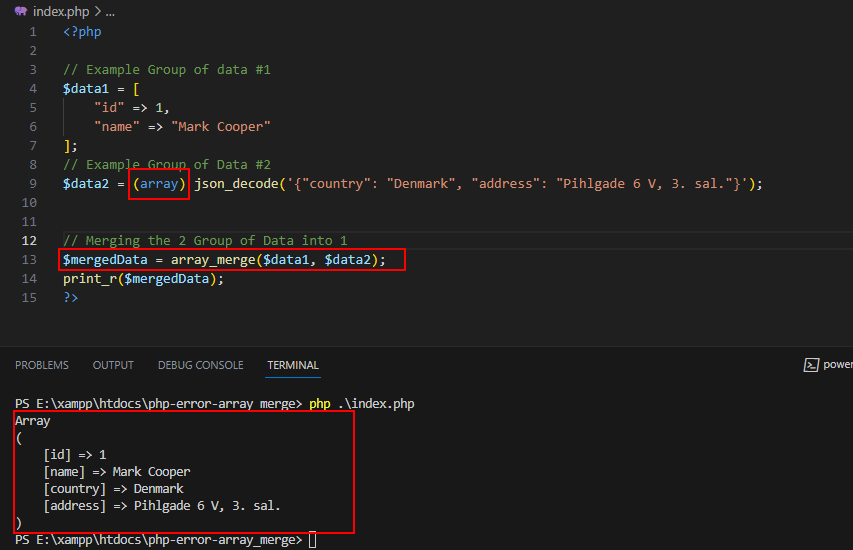Click the closing ?> tag on line 15
Image resolution: width=853 pixels, height=550 pixels.
[71, 298]
